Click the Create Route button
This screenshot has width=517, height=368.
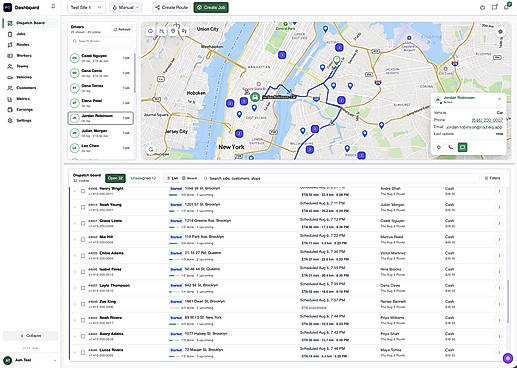pyautogui.click(x=172, y=7)
